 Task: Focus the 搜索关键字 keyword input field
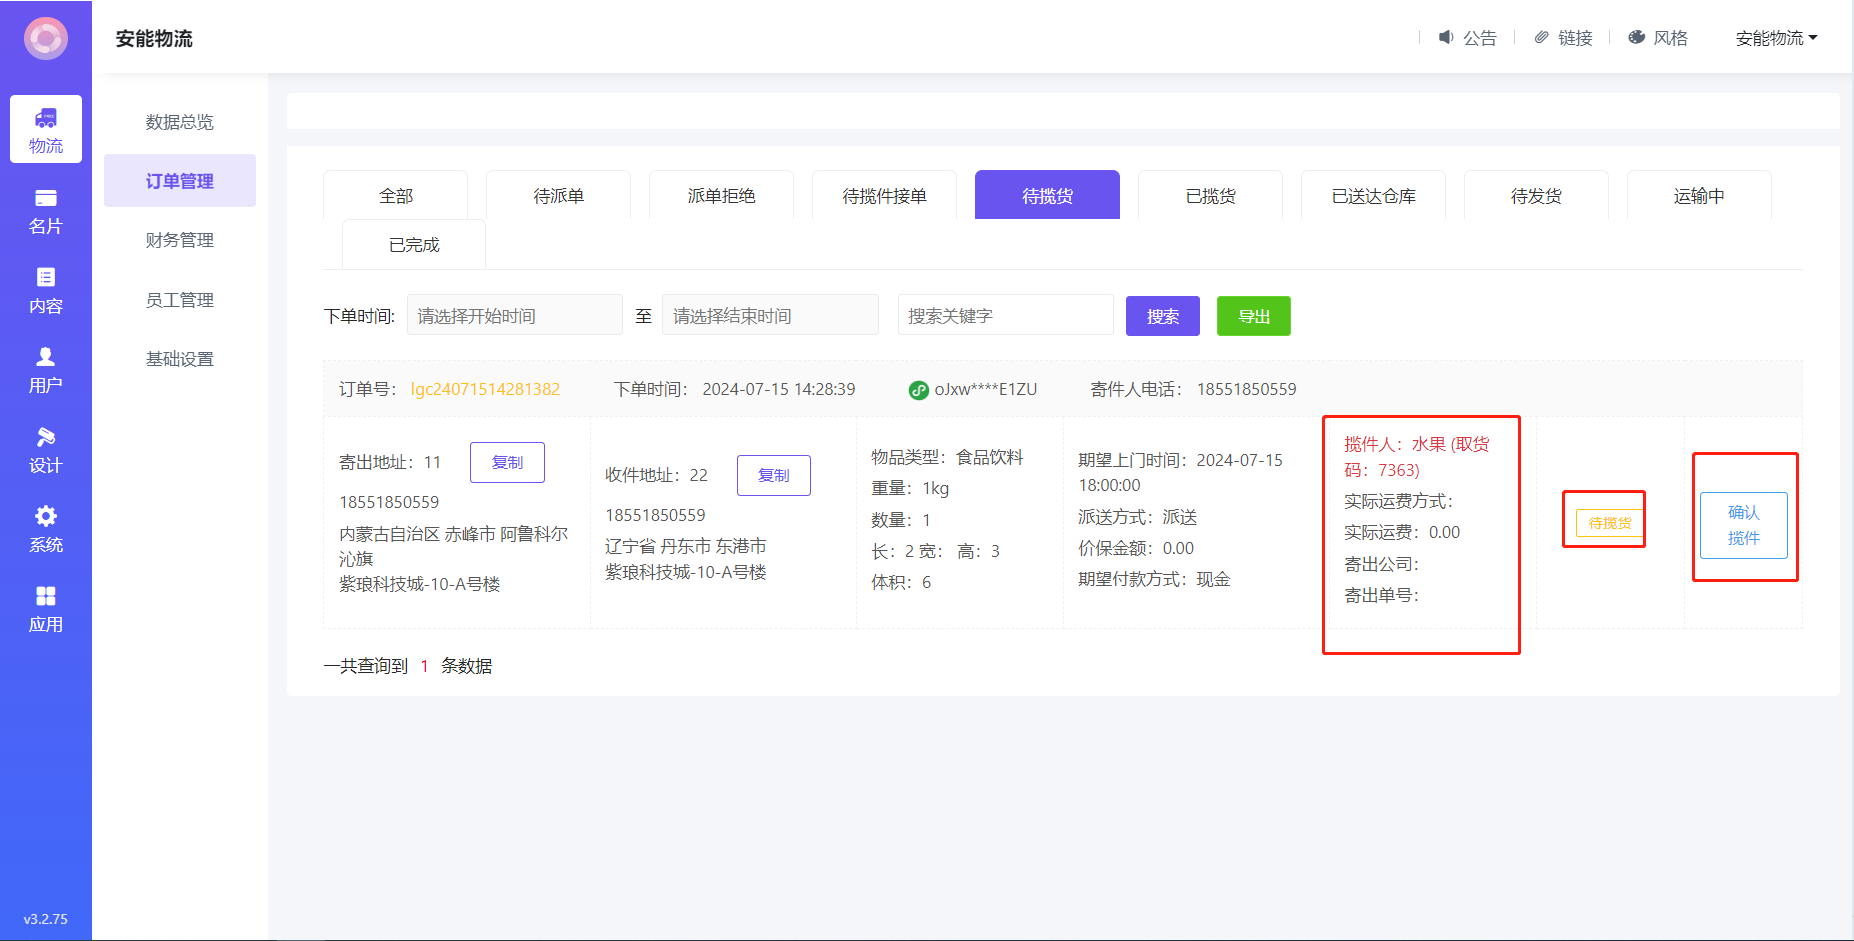1005,316
